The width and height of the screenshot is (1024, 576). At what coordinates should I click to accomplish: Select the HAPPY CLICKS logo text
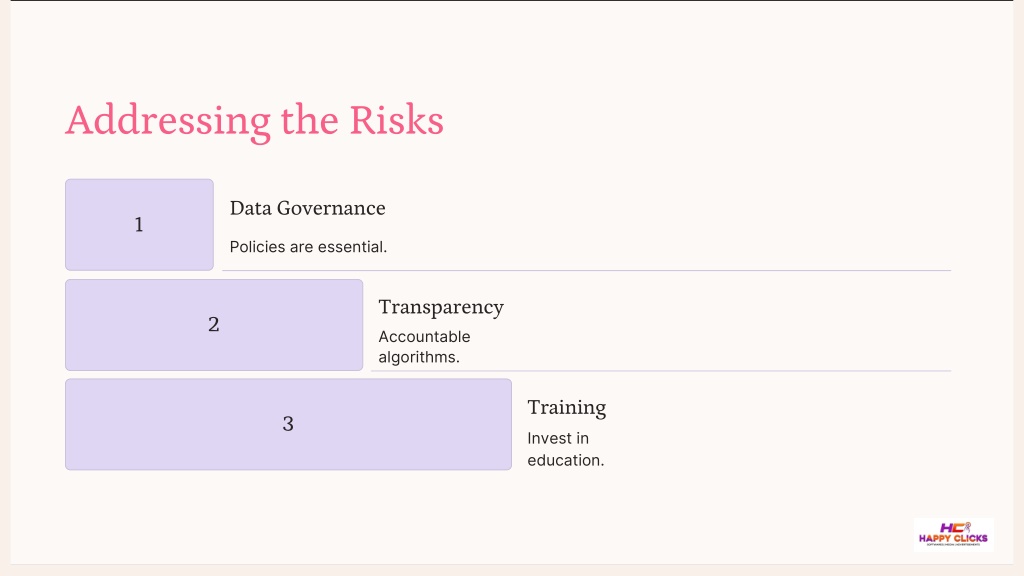coord(953,539)
